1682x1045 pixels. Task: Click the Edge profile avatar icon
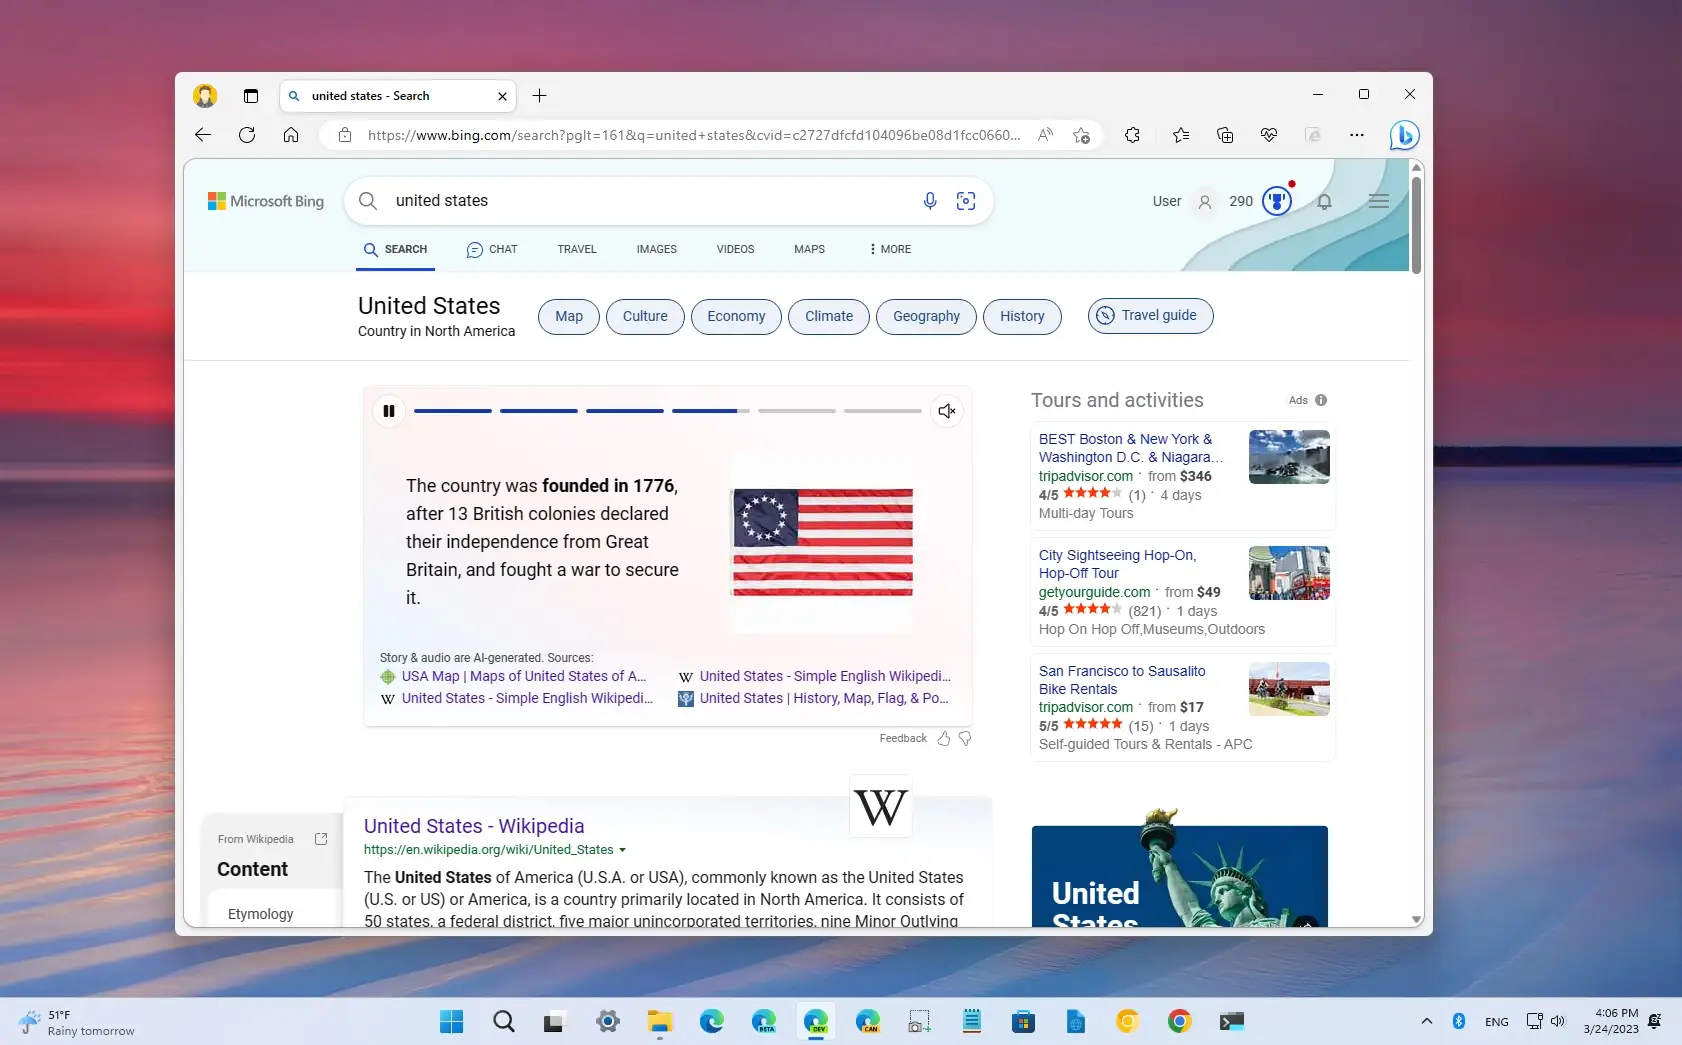[205, 96]
